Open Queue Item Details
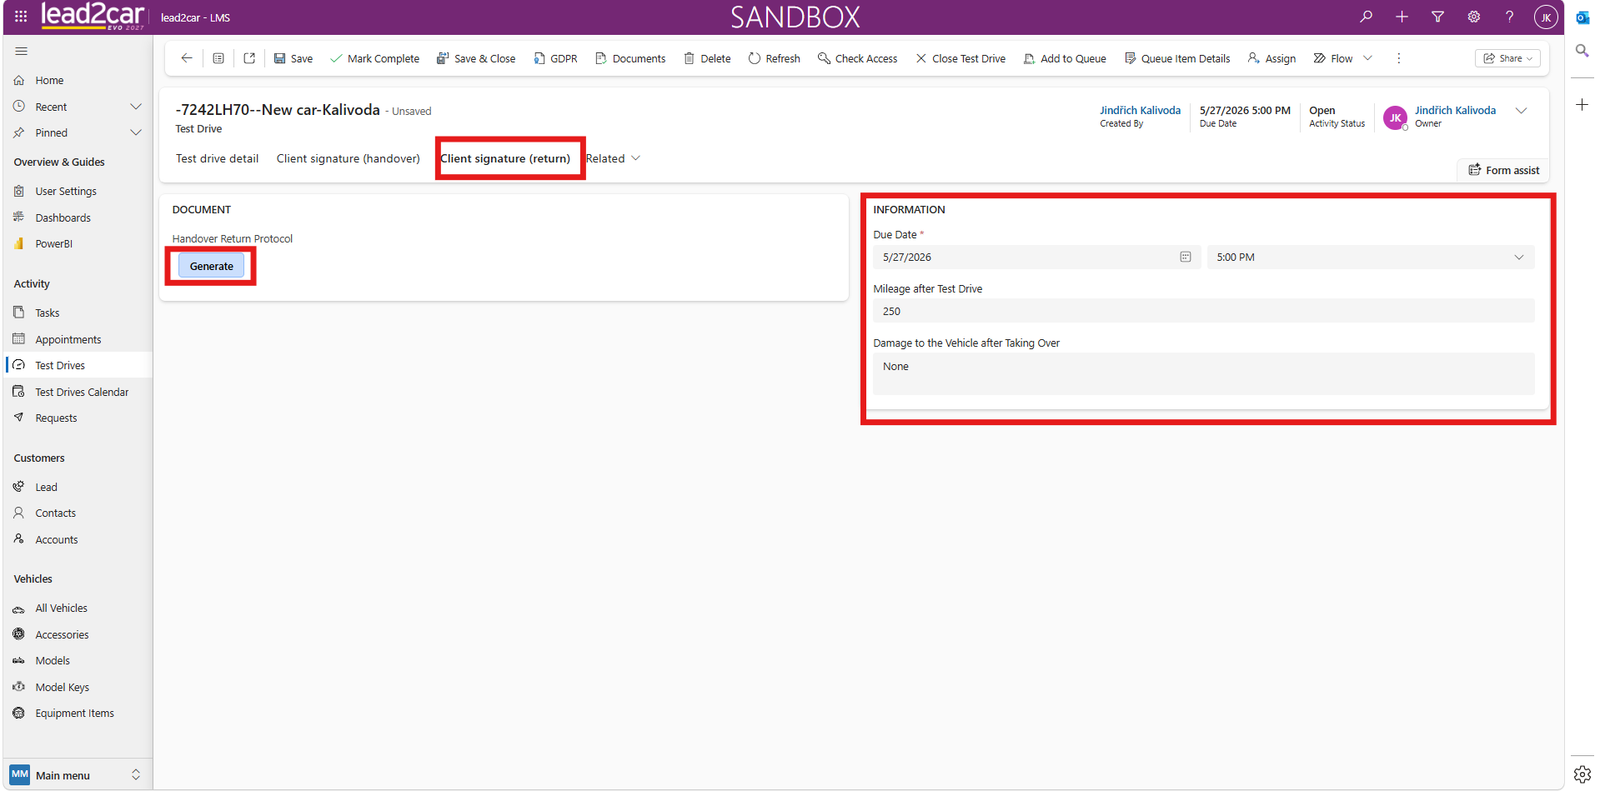 [x=1177, y=58]
